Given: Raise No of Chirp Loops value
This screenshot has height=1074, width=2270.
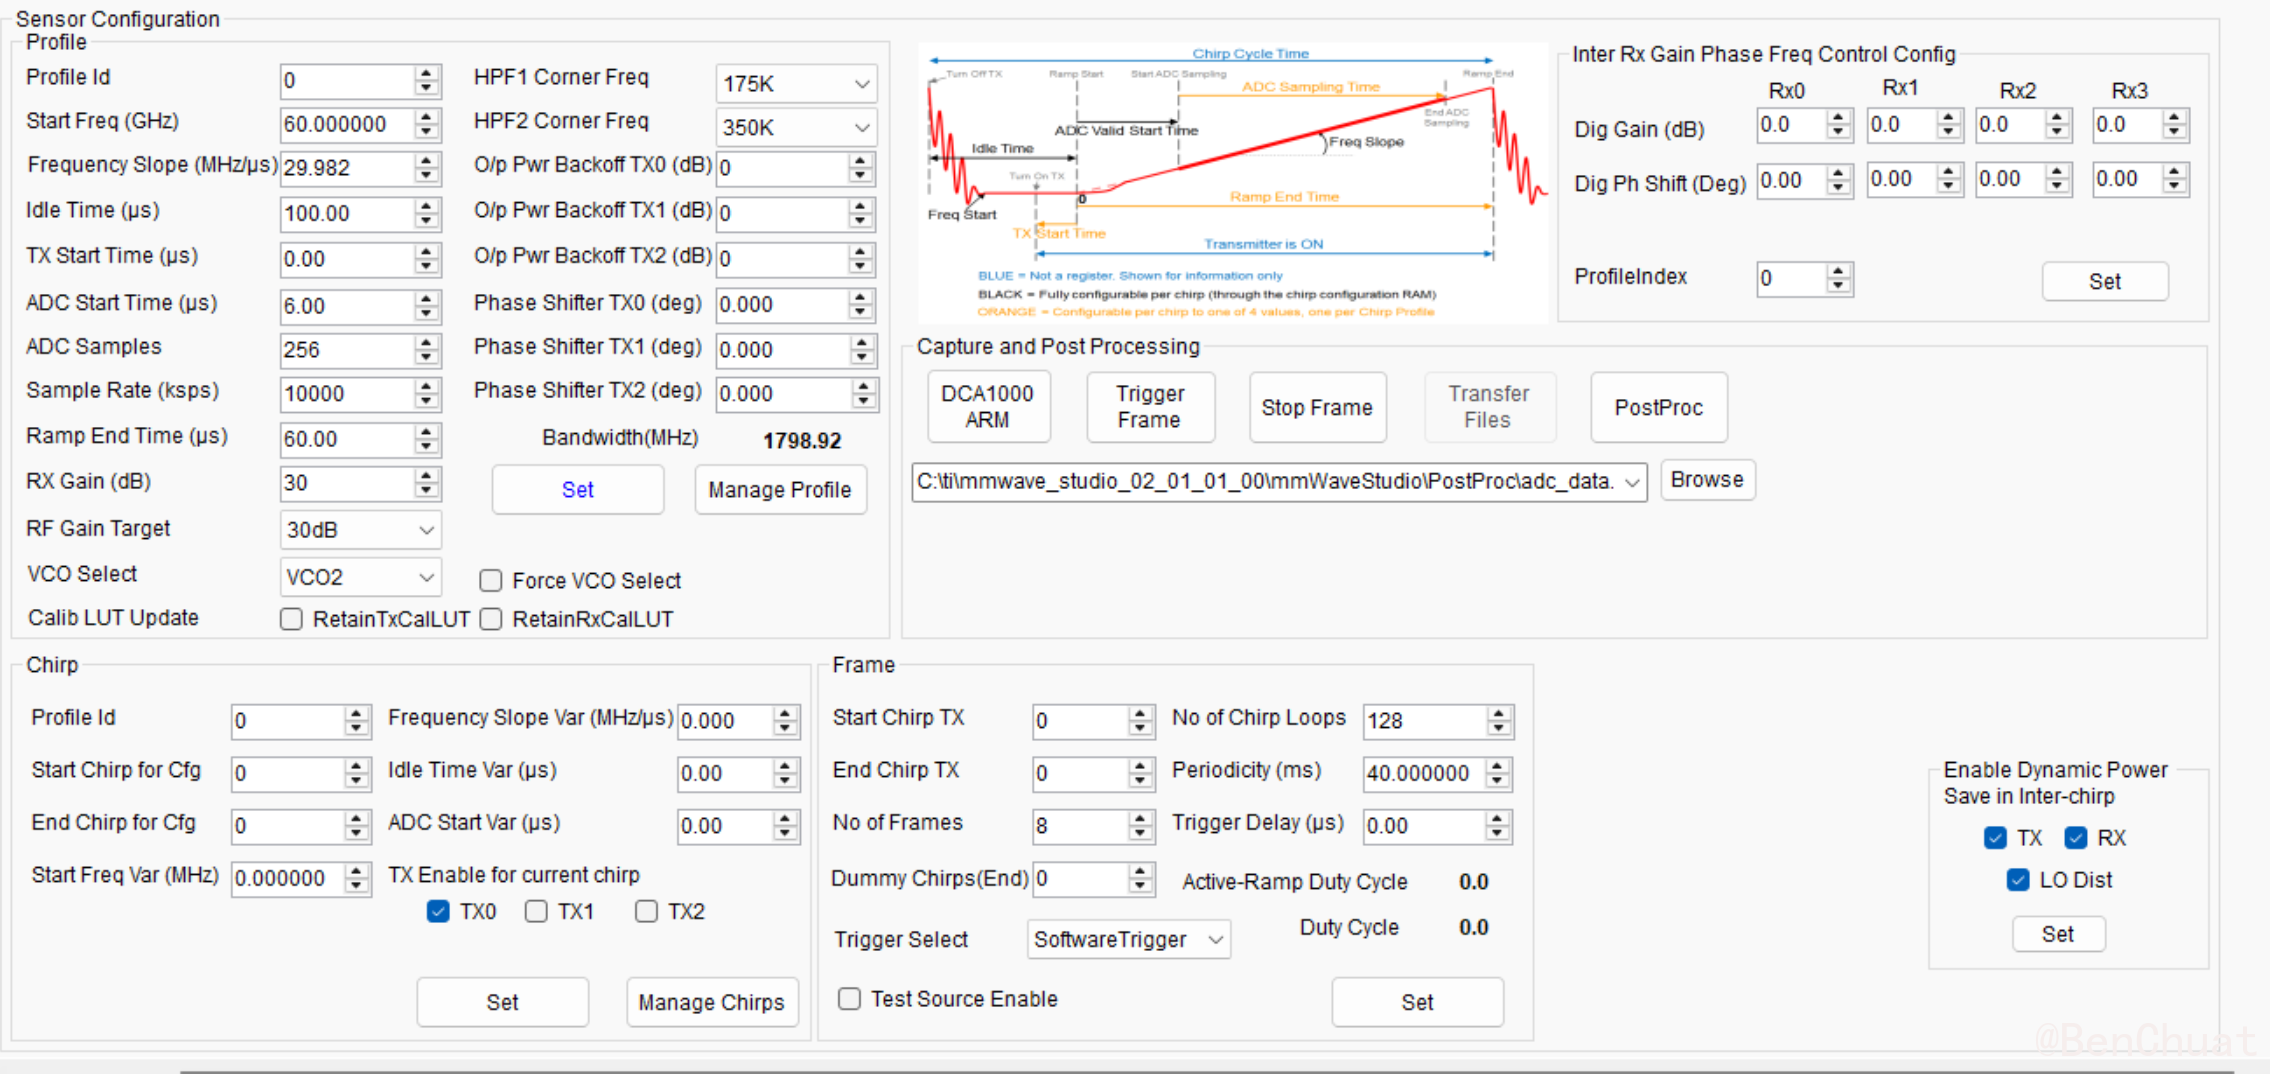Looking at the screenshot, I should point(1498,713).
